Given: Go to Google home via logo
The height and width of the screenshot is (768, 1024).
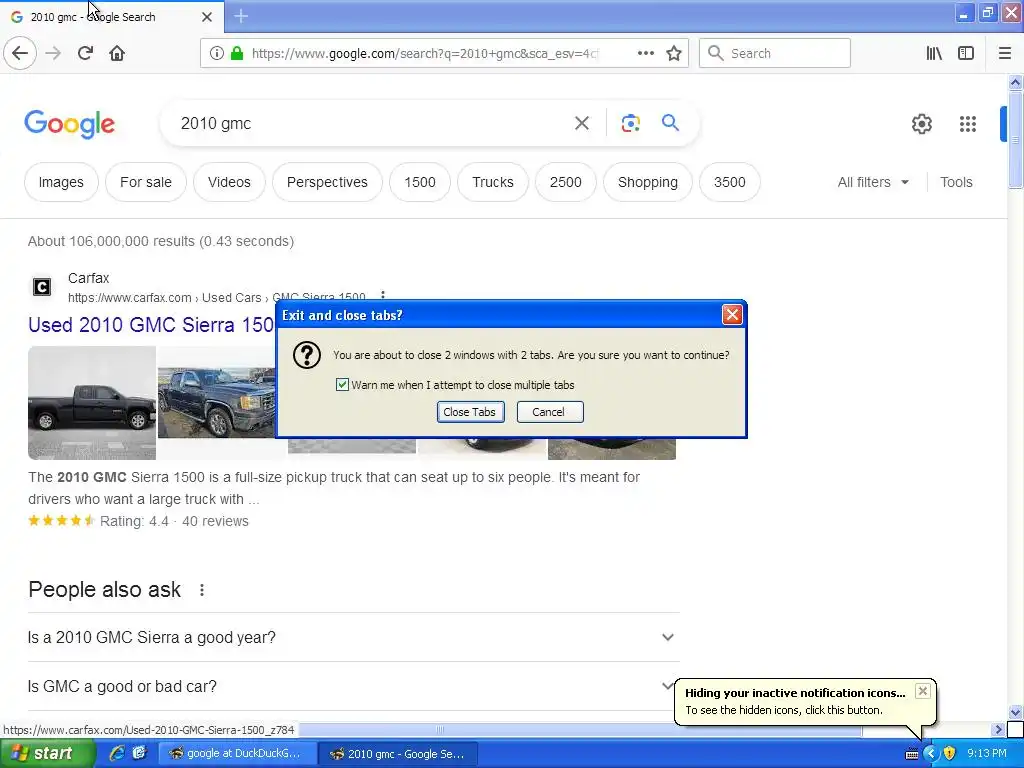Looking at the screenshot, I should pos(70,124).
